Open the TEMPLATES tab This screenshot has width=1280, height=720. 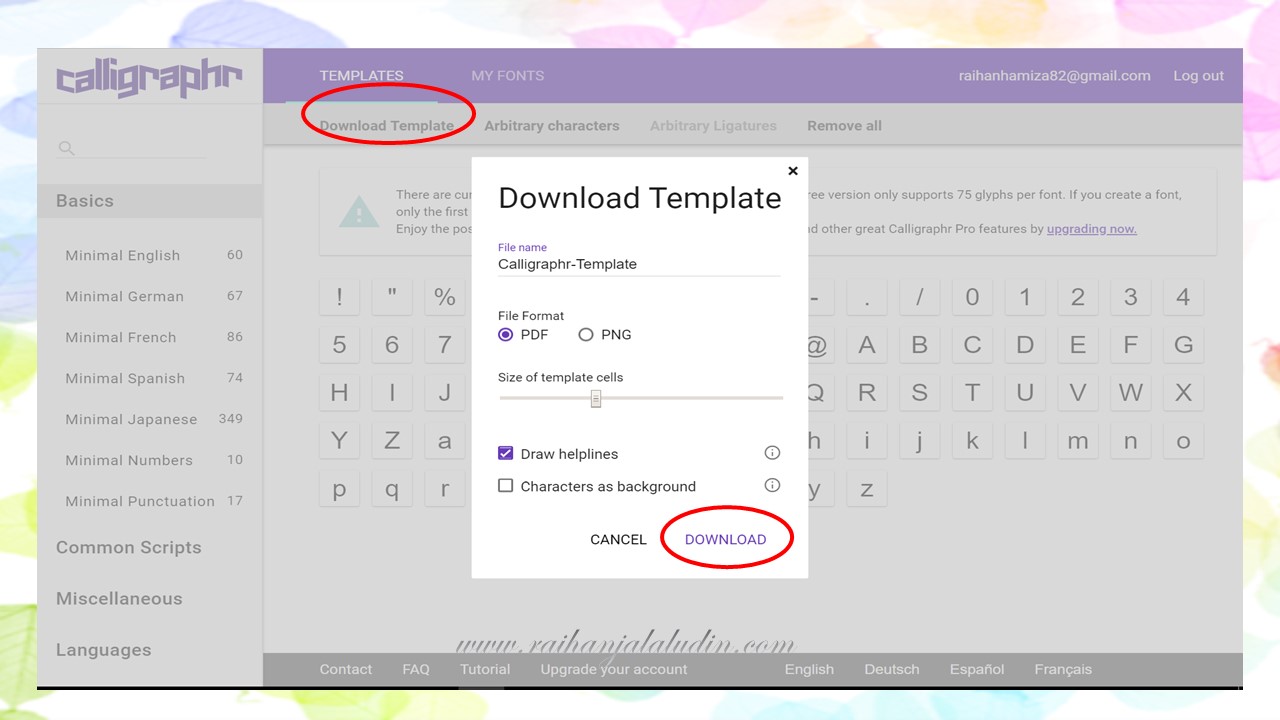(x=362, y=75)
